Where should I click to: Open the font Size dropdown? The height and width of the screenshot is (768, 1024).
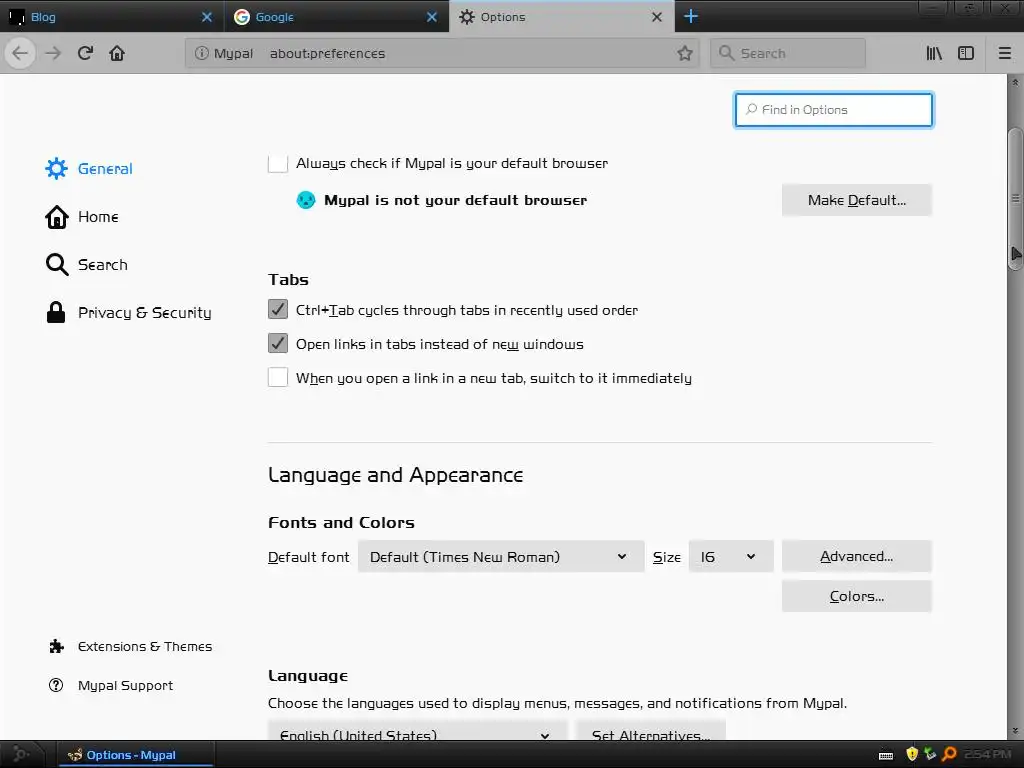point(731,556)
